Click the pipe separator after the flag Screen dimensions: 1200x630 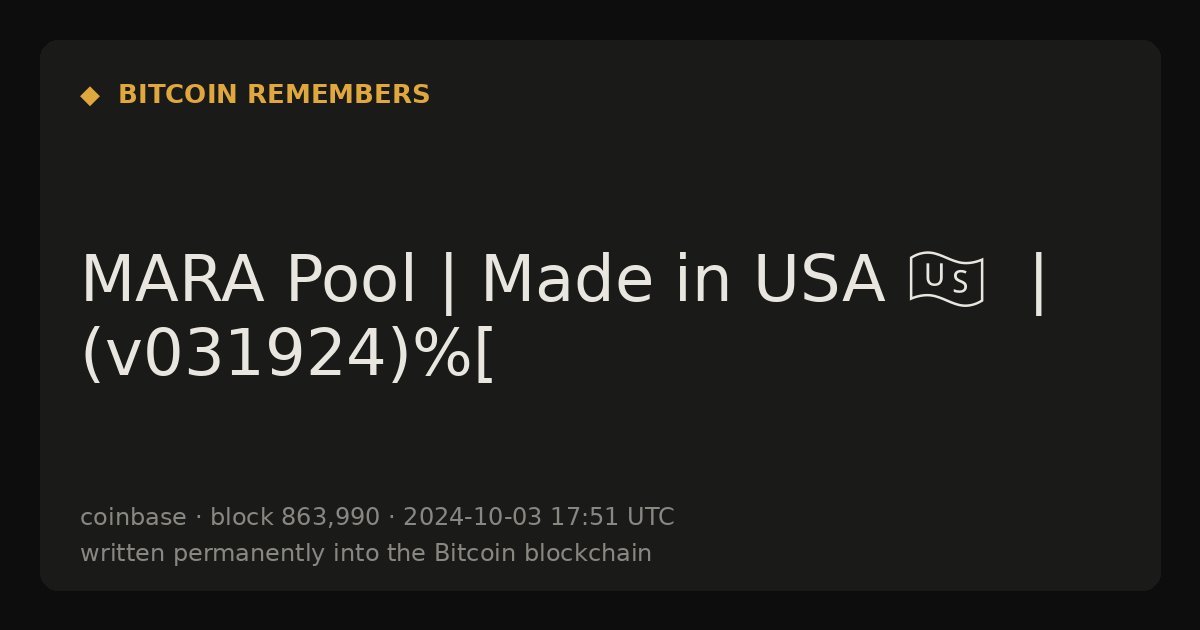(x=1038, y=282)
